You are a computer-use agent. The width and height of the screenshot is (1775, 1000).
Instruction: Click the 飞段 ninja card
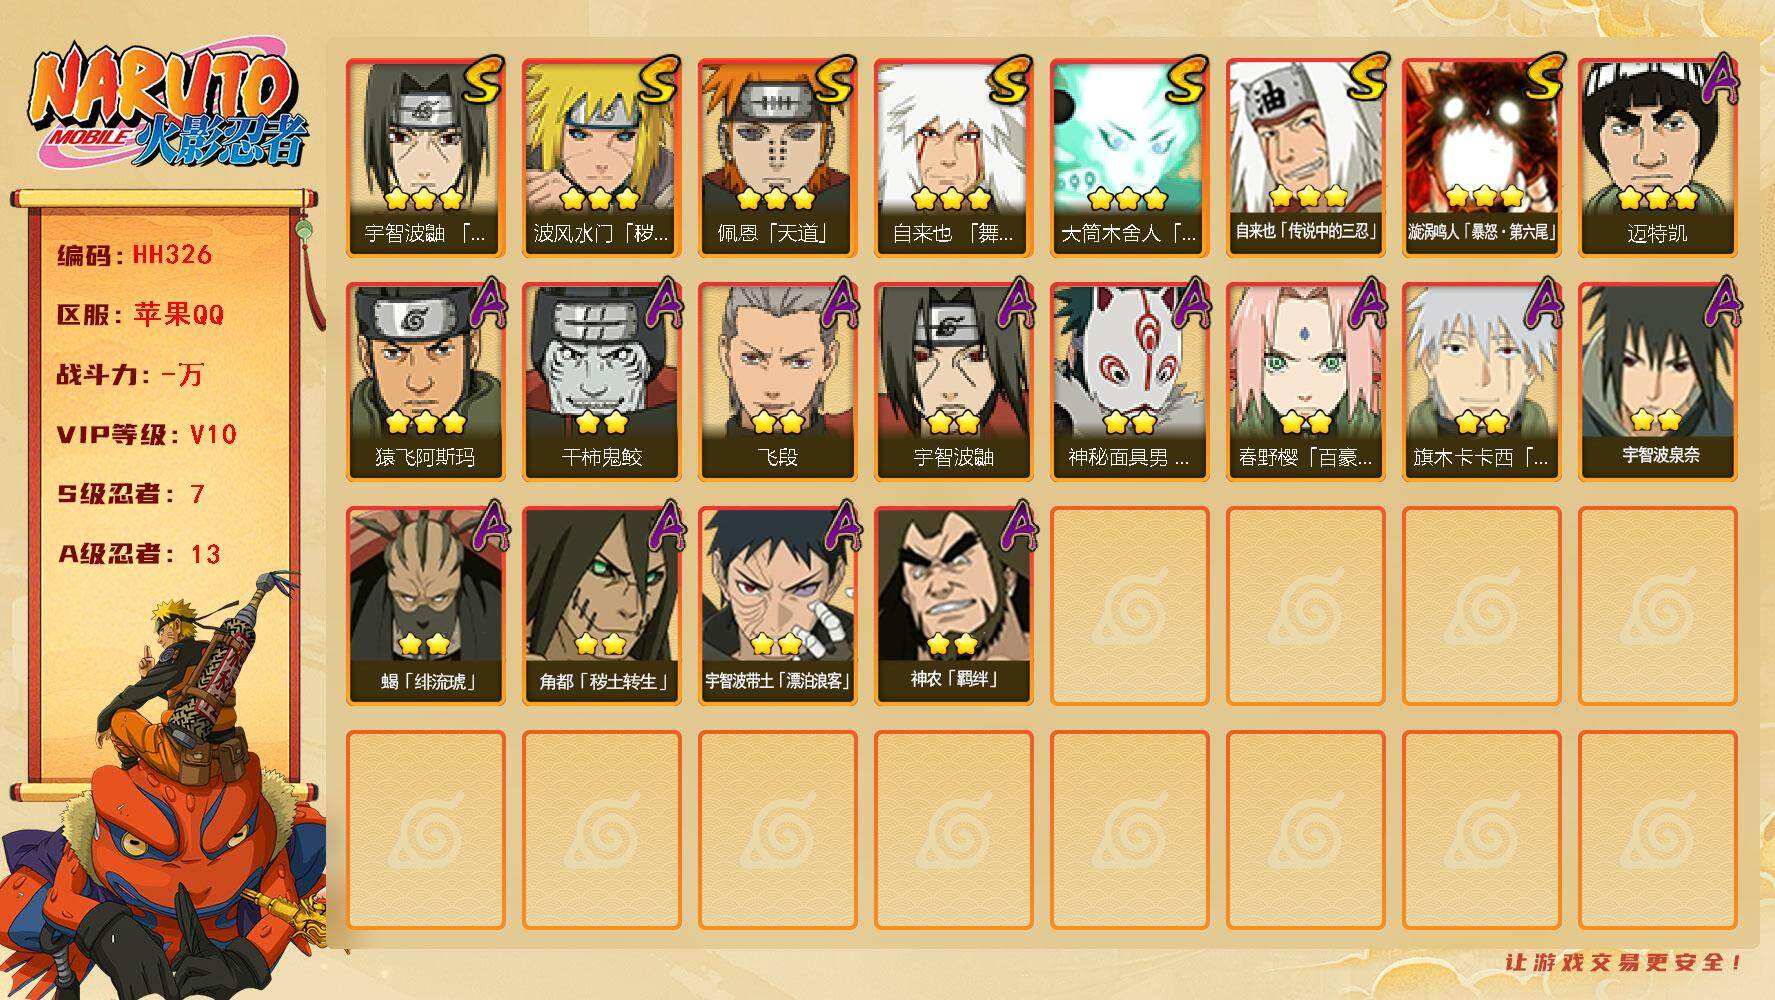[x=777, y=382]
